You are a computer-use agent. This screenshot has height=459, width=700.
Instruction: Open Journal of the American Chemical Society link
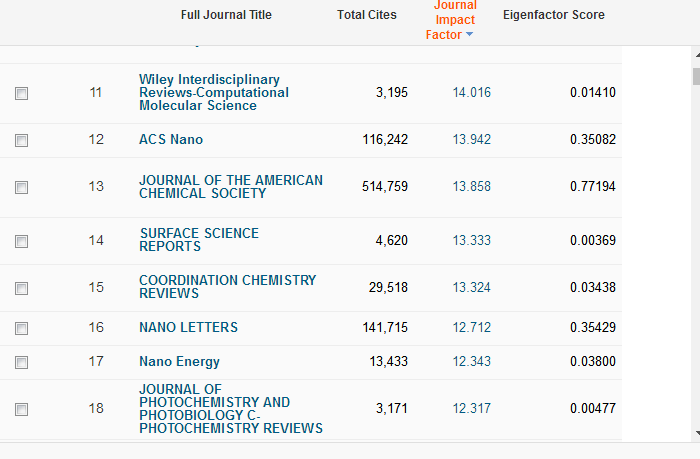[231, 187]
